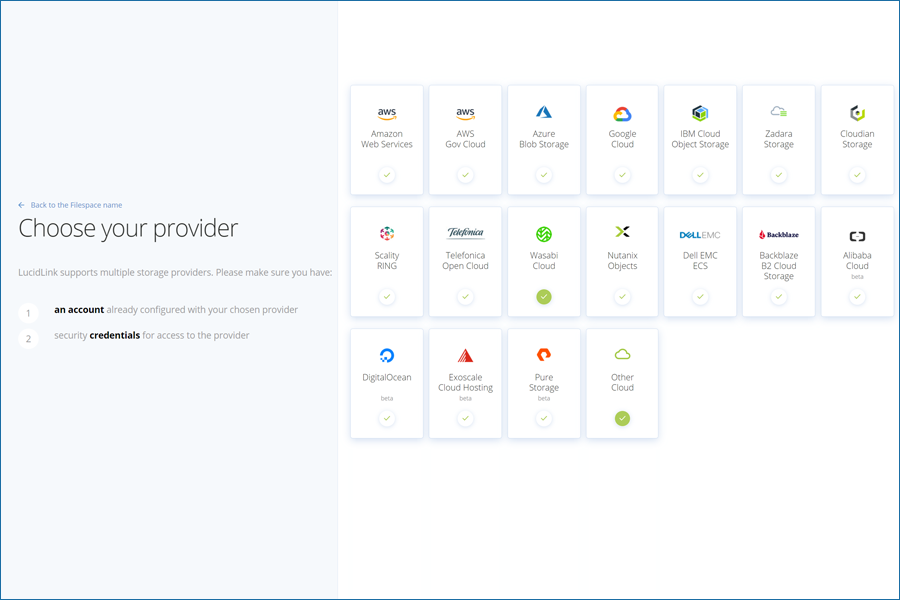Go back to the Filespace name
The image size is (900, 600).
[x=76, y=205]
